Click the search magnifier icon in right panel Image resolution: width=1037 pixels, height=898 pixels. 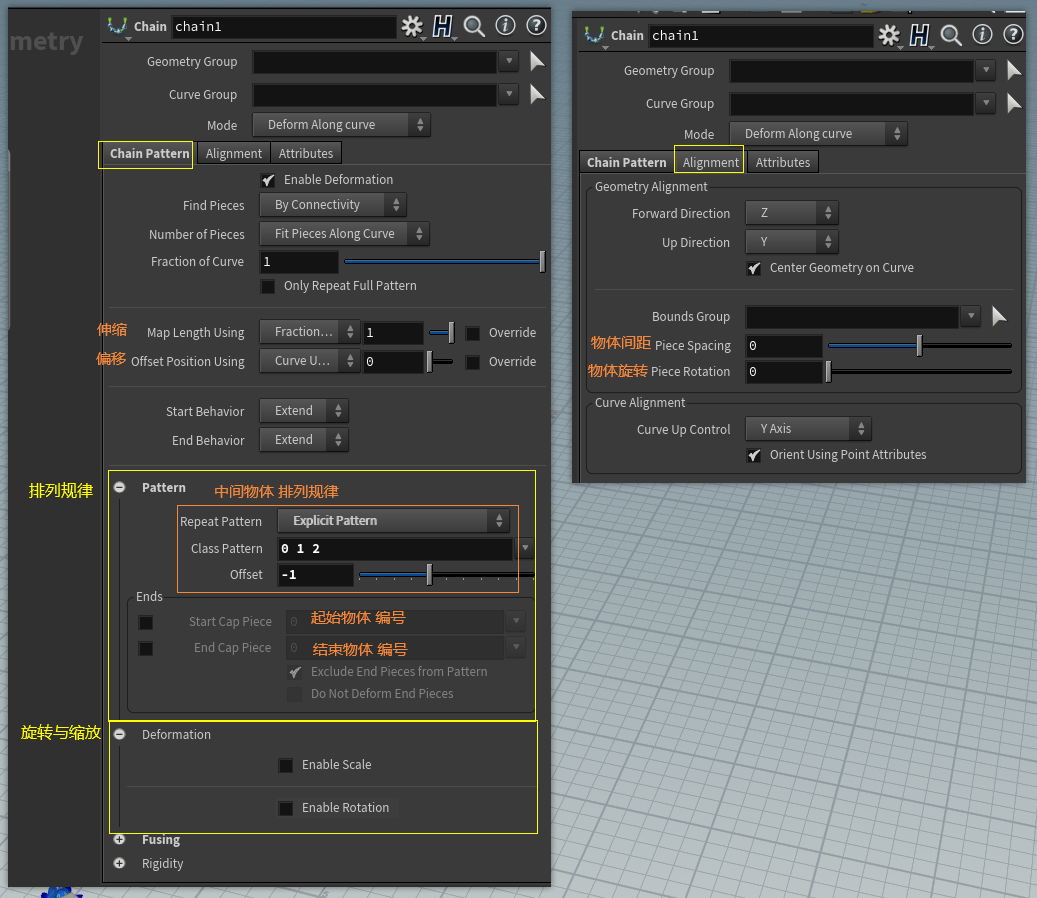pyautogui.click(x=951, y=35)
